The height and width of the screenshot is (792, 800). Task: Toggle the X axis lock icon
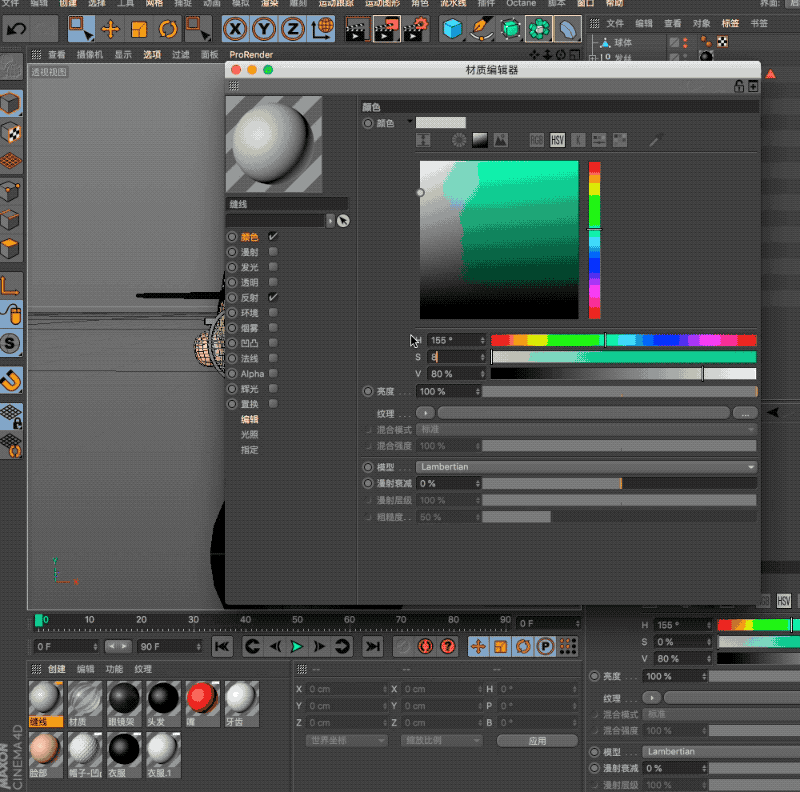tap(236, 29)
